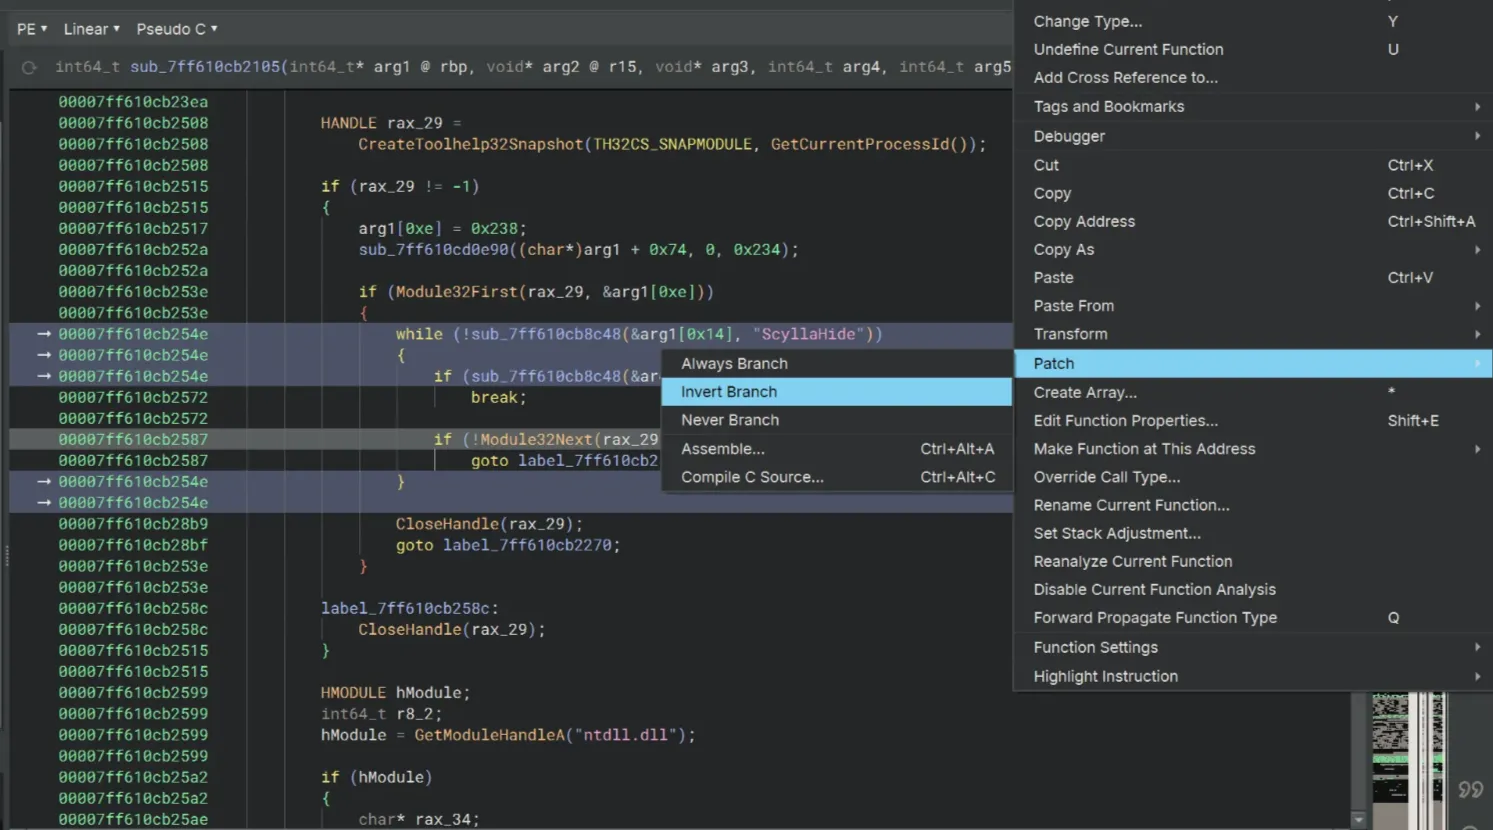1493x830 pixels.
Task: Open the Linear view dropdown
Action: [92, 29]
